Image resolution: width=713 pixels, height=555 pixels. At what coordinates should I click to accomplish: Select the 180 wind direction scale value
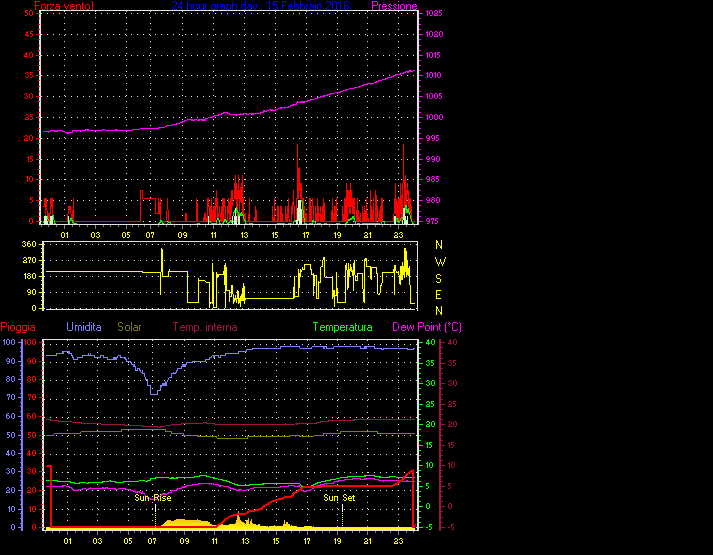[29, 276]
